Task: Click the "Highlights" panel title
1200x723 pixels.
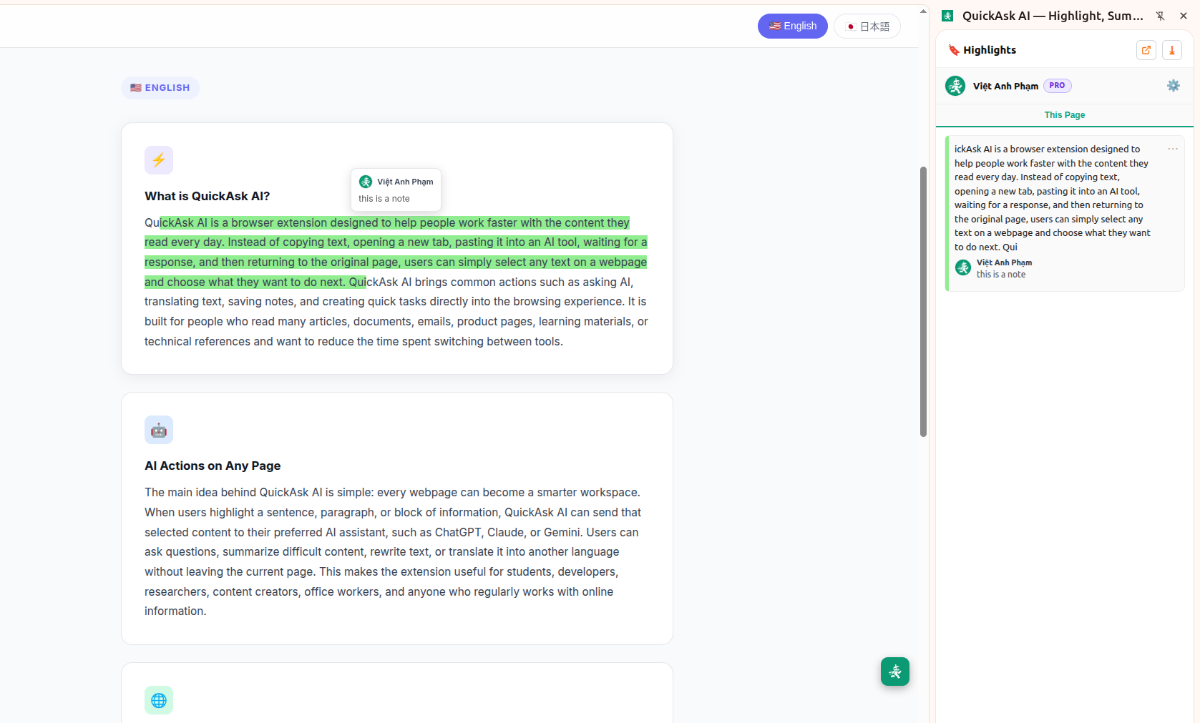Action: tap(989, 50)
